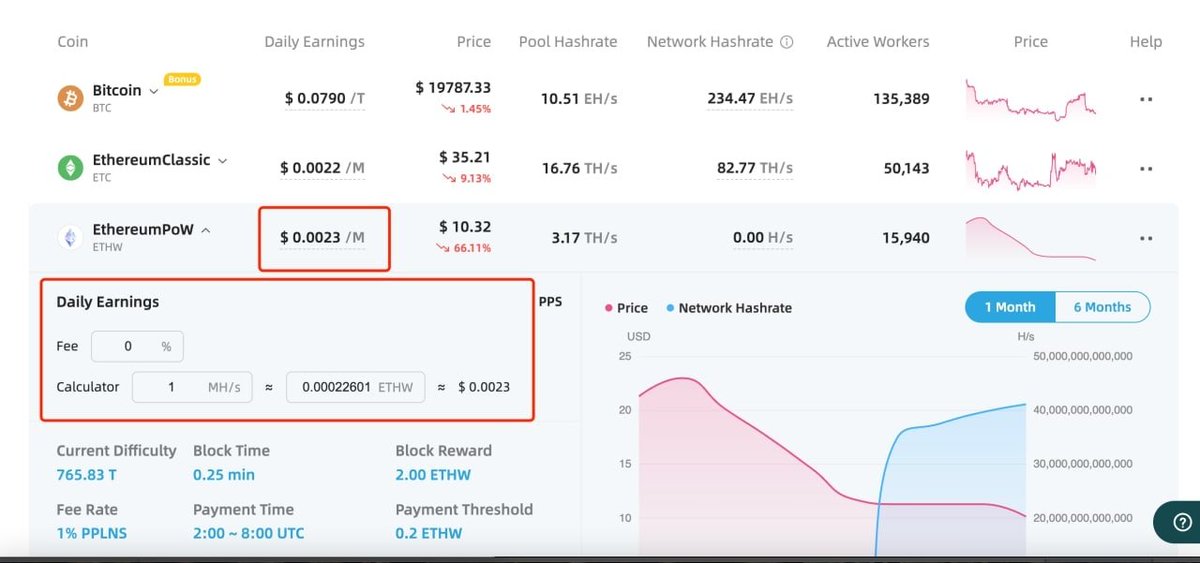The image size is (1200, 563).
Task: Click the PPS label beside Daily Earnings
Action: (551, 301)
